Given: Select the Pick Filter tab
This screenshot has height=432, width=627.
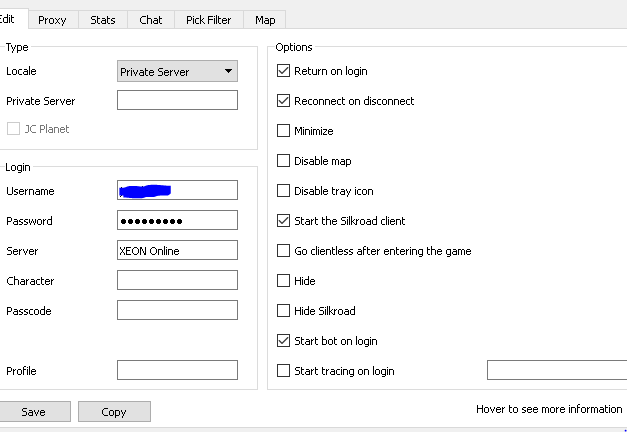Looking at the screenshot, I should tap(208, 20).
